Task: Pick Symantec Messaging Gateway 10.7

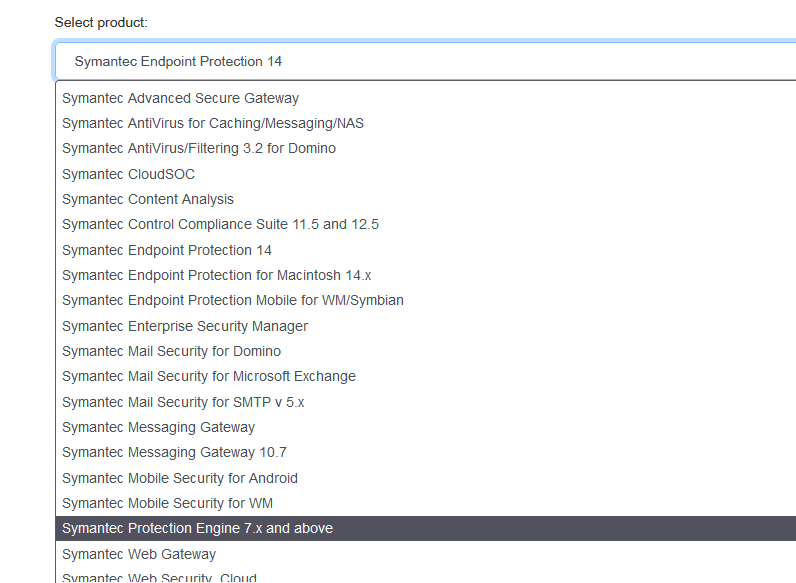Action: pos(425,452)
